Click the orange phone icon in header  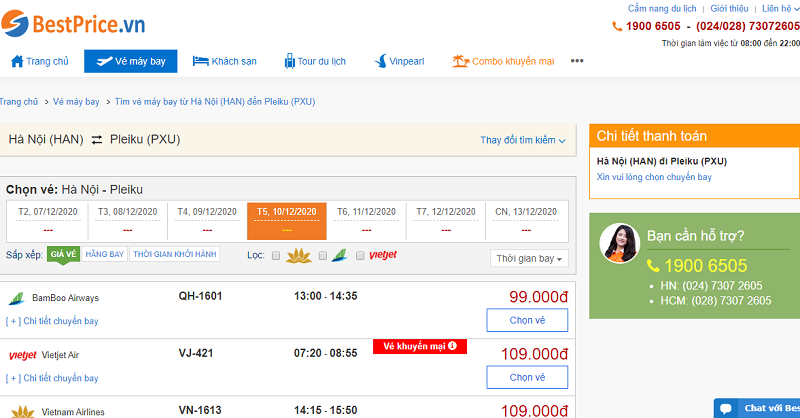[x=617, y=26]
